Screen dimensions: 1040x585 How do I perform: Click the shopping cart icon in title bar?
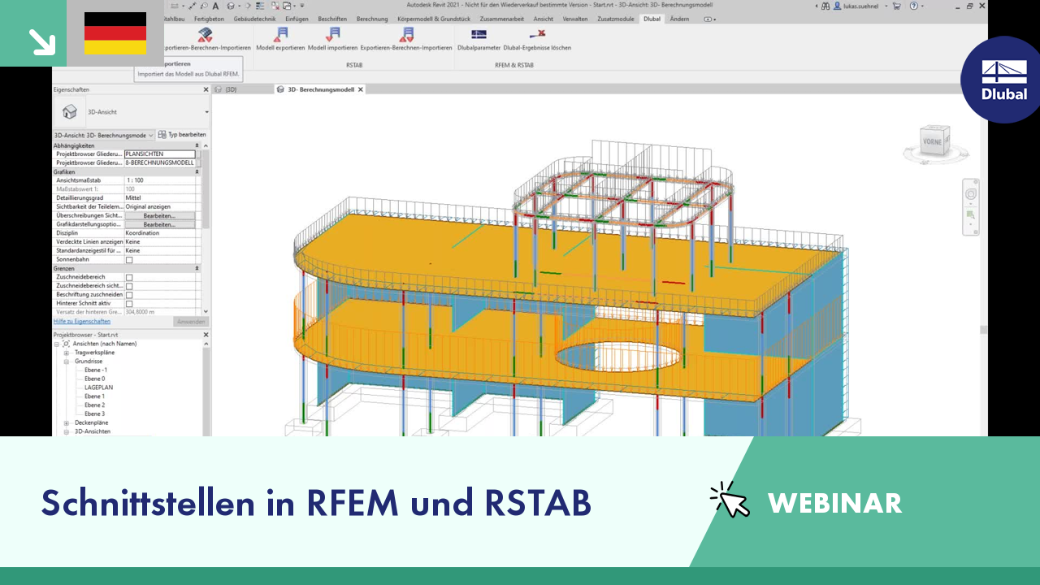coord(897,6)
